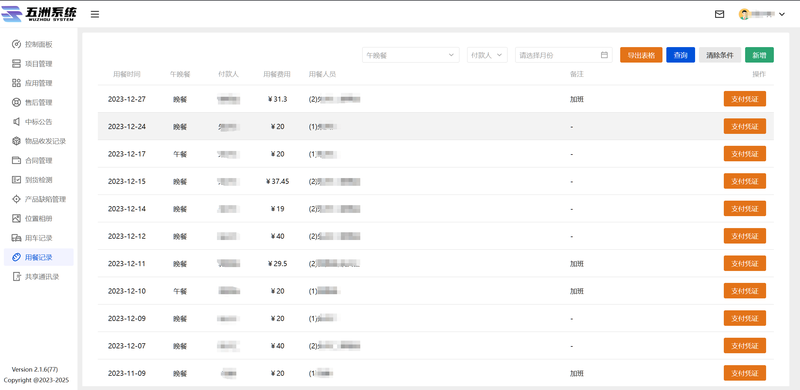This screenshot has width=800, height=390.
Task: Click 支付凭证 for 2023-12-14 row
Action: click(x=744, y=209)
